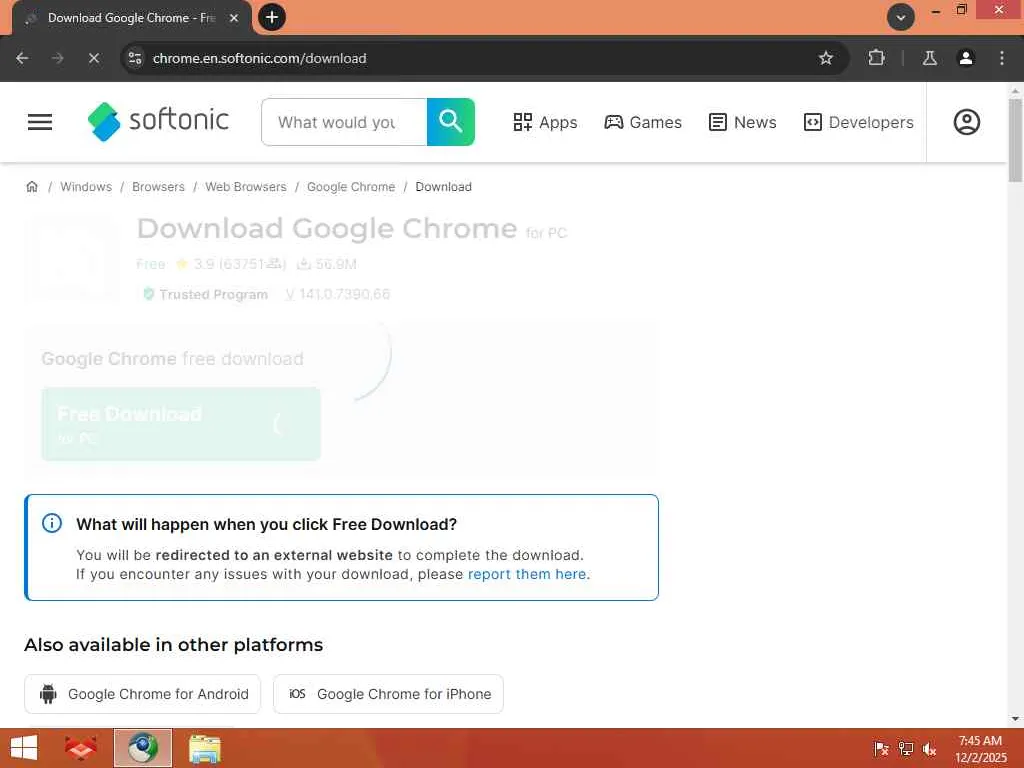Click the Web Browsers breadcrumb link

(246, 187)
